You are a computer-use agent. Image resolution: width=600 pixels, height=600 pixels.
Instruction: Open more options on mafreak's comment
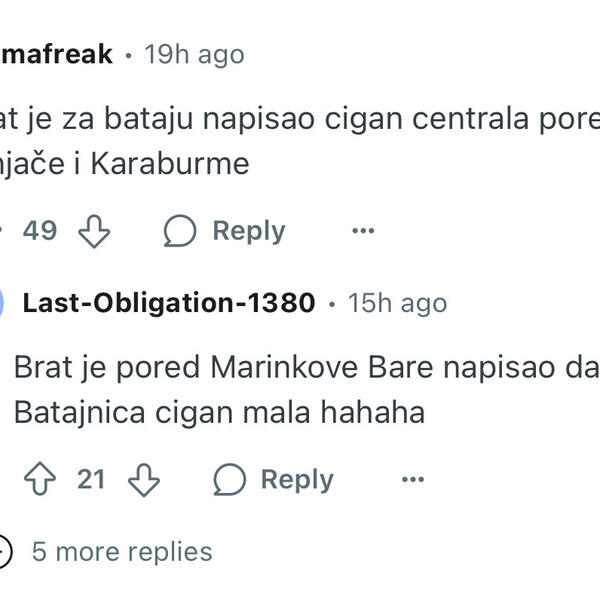(363, 231)
